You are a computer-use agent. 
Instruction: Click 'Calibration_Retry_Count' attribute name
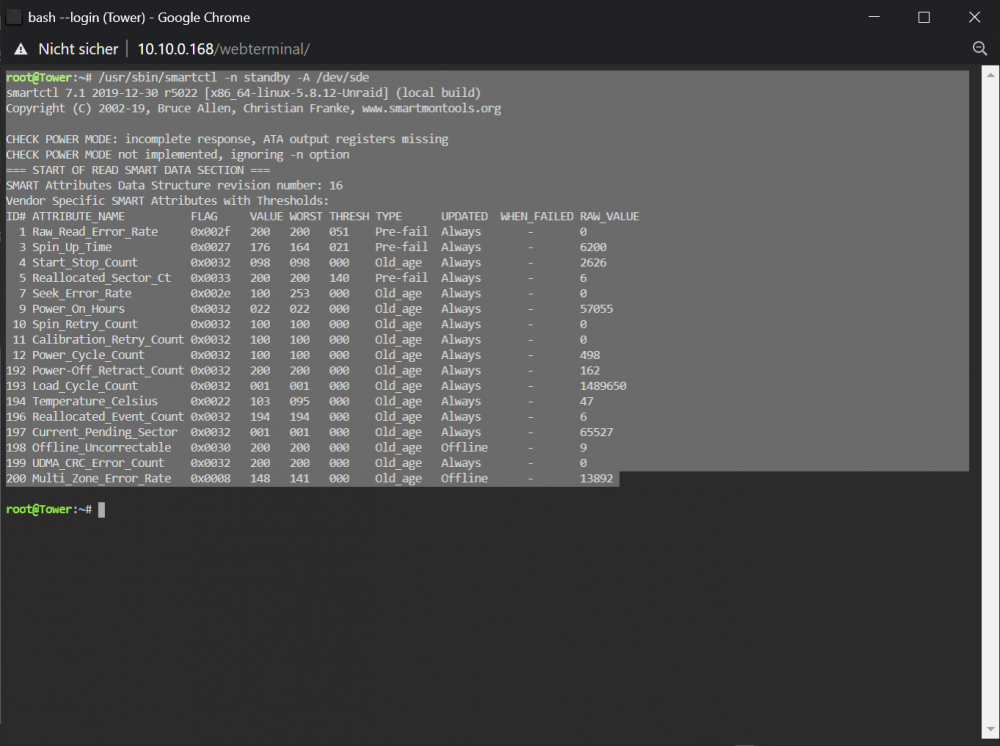tap(108, 339)
